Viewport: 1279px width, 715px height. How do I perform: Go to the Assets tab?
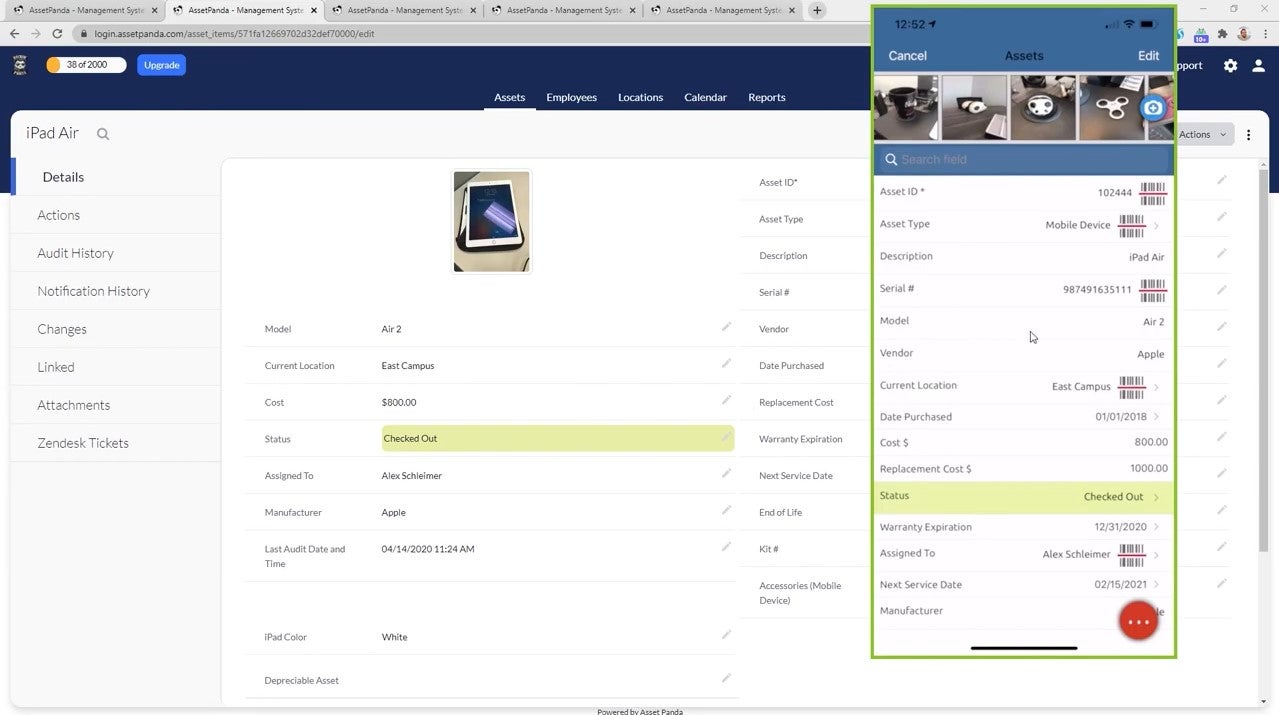point(510,97)
